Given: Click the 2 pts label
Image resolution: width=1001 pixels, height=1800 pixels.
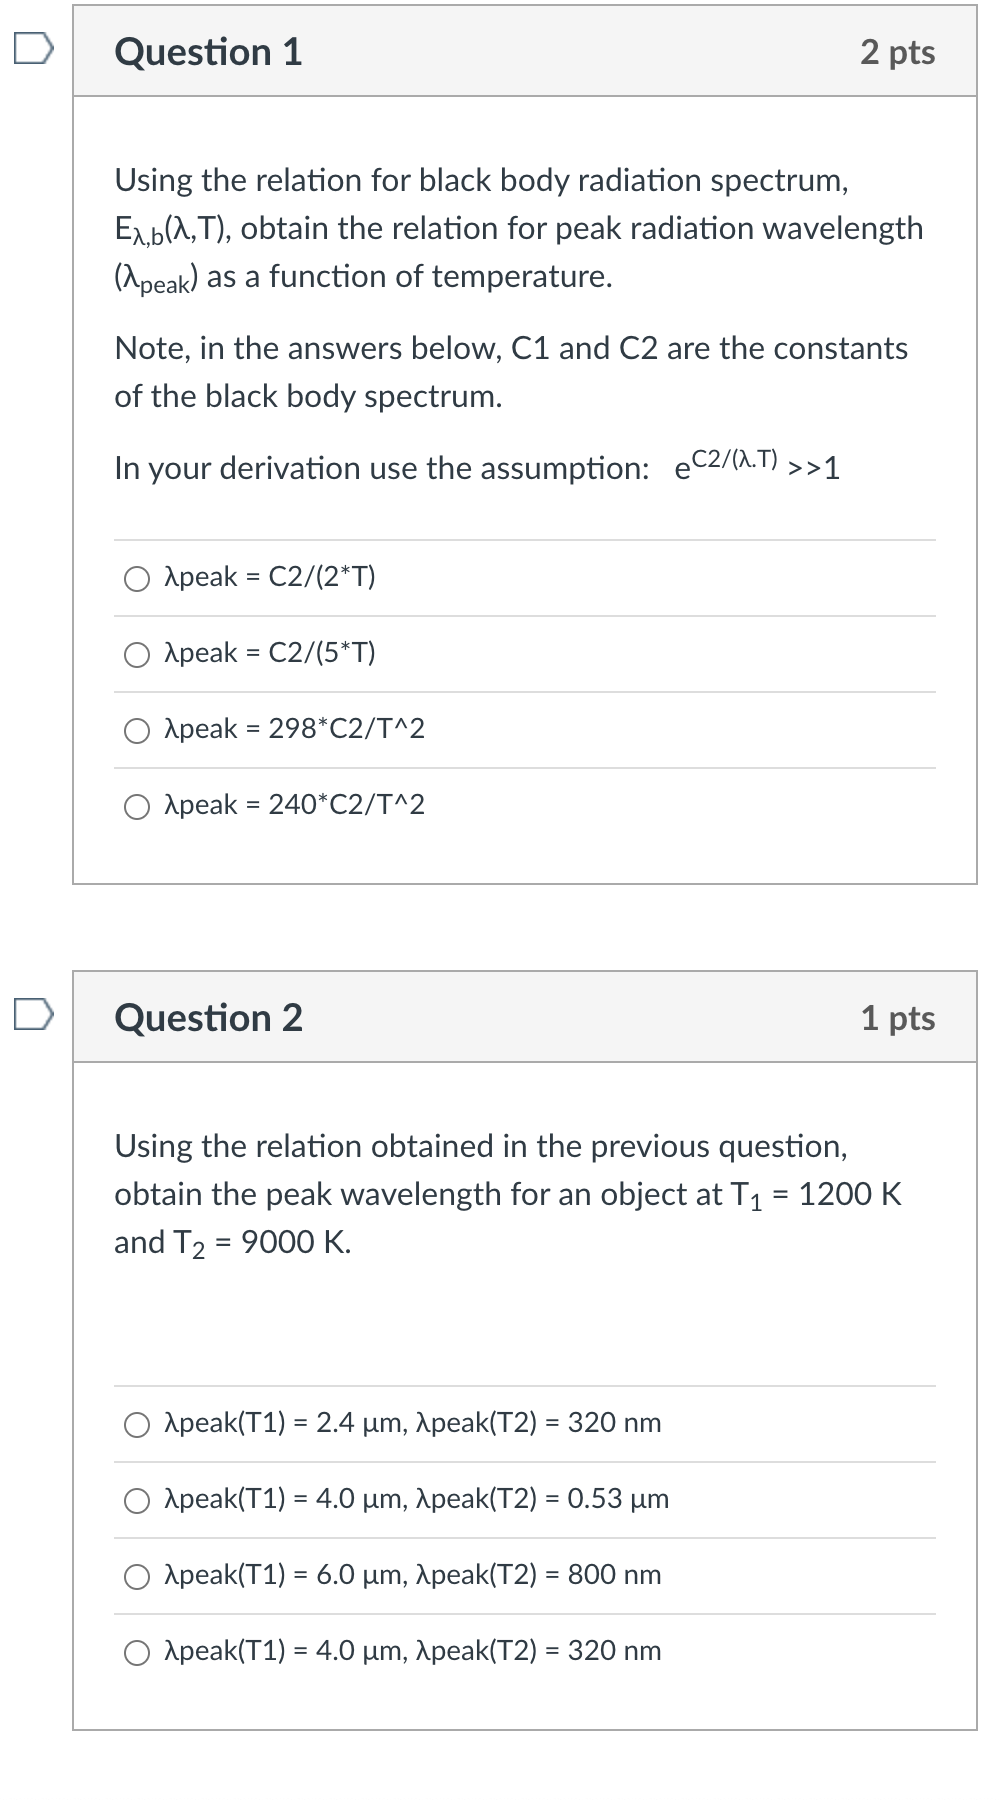Looking at the screenshot, I should [x=897, y=52].
